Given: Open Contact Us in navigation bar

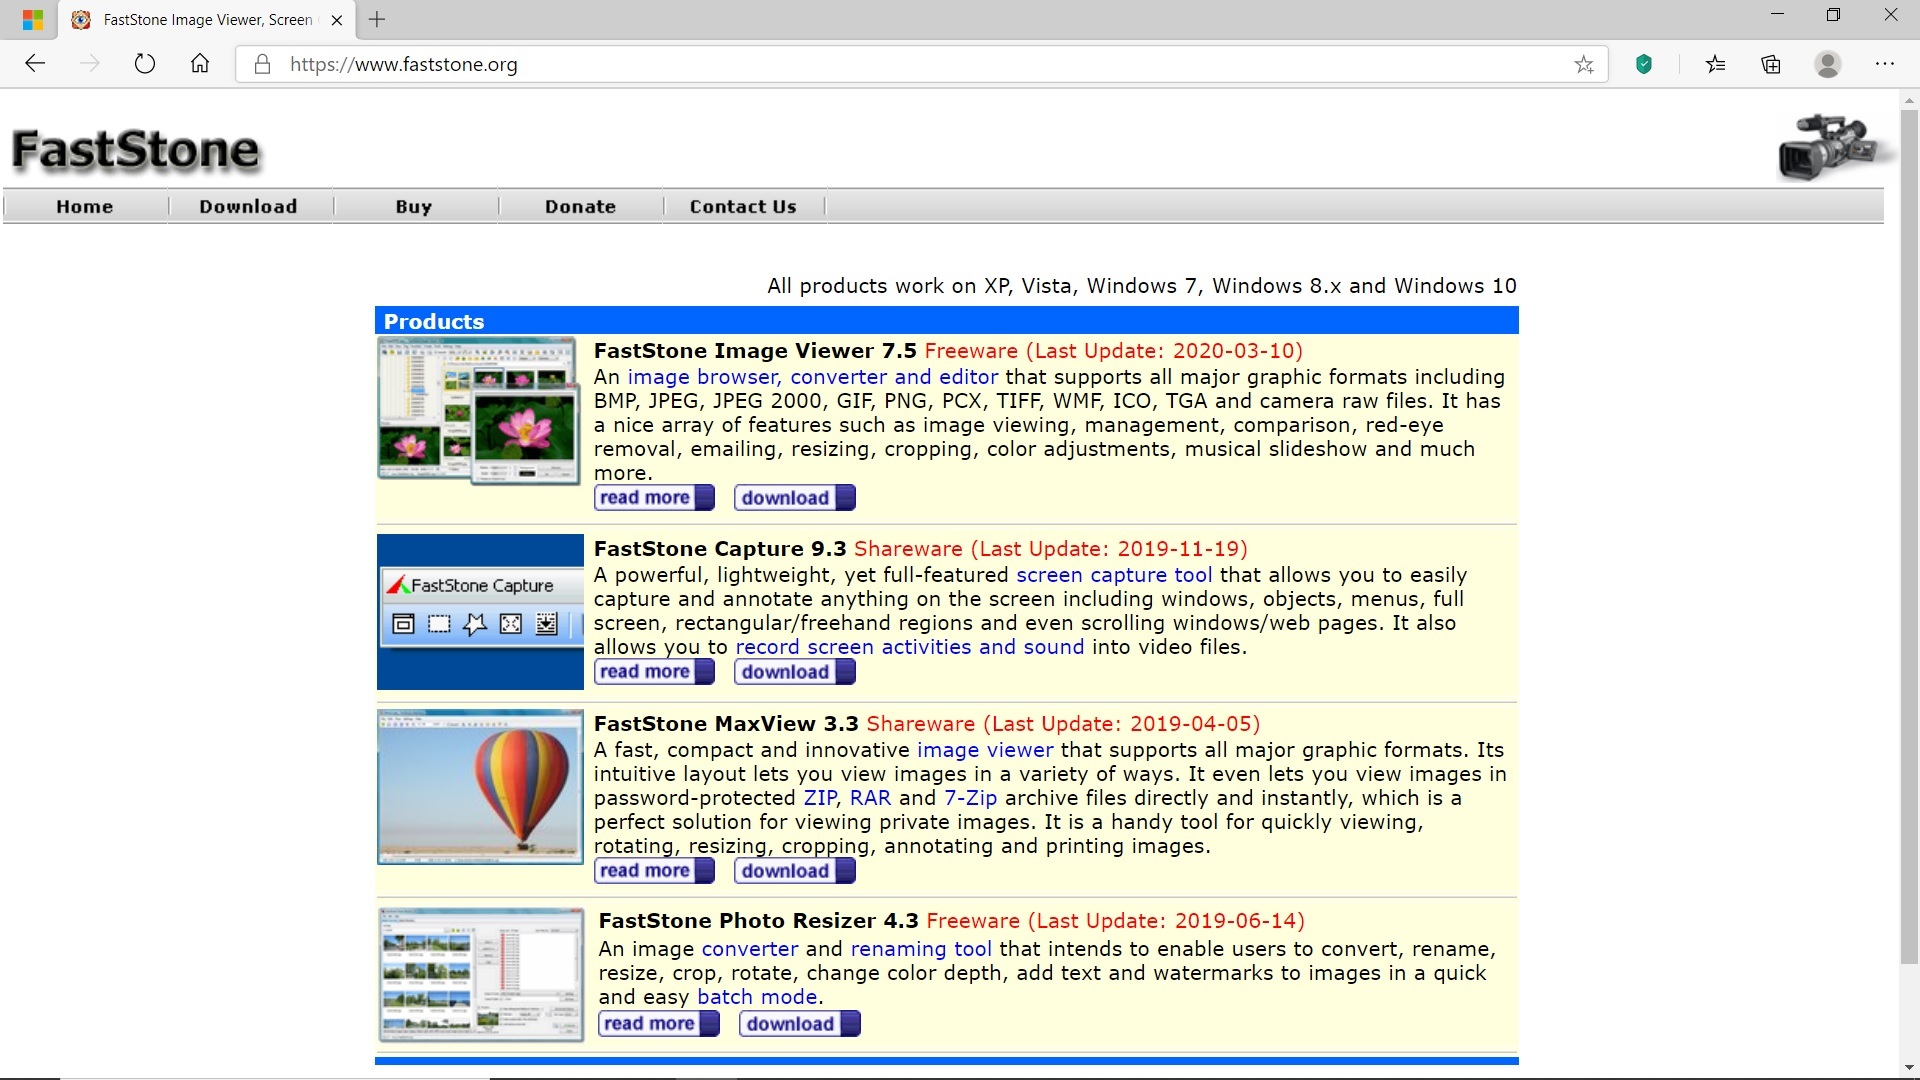Looking at the screenshot, I should click(x=742, y=207).
